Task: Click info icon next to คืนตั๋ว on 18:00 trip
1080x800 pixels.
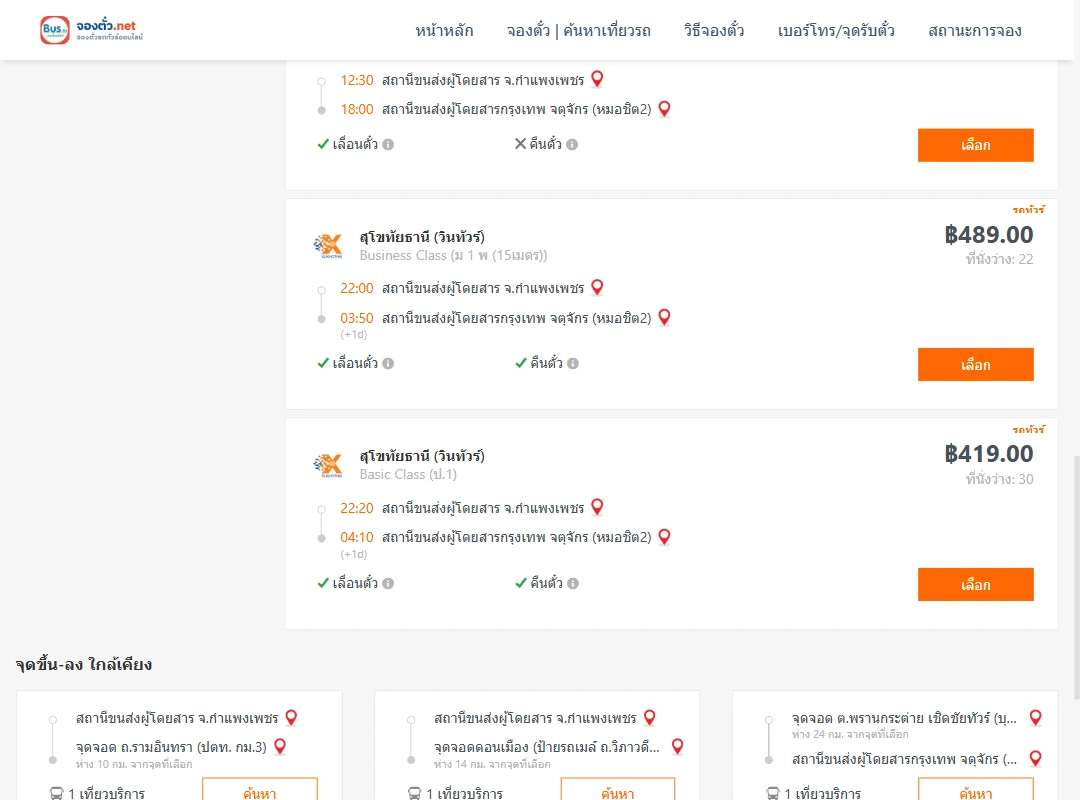Action: pos(572,145)
